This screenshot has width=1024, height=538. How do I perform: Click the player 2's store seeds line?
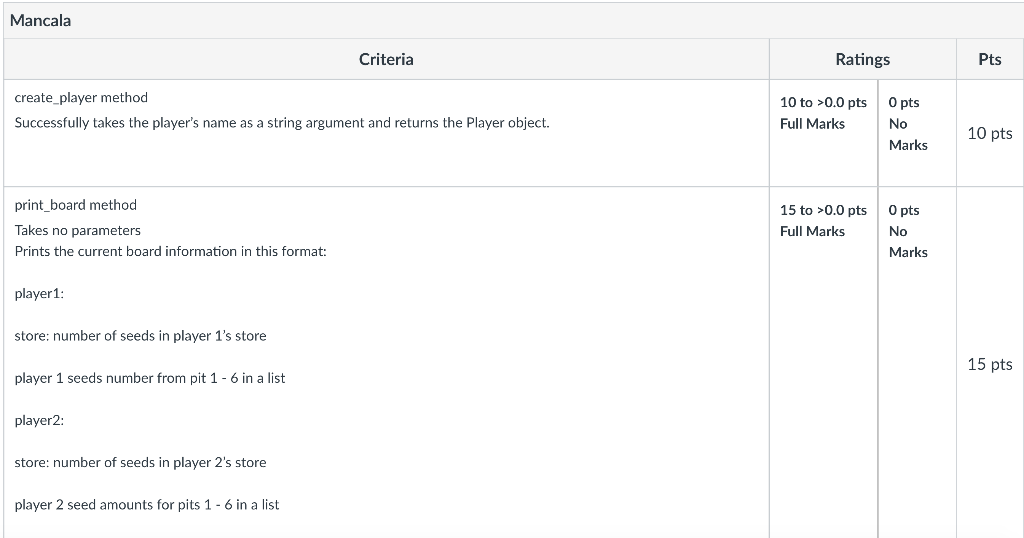point(140,462)
